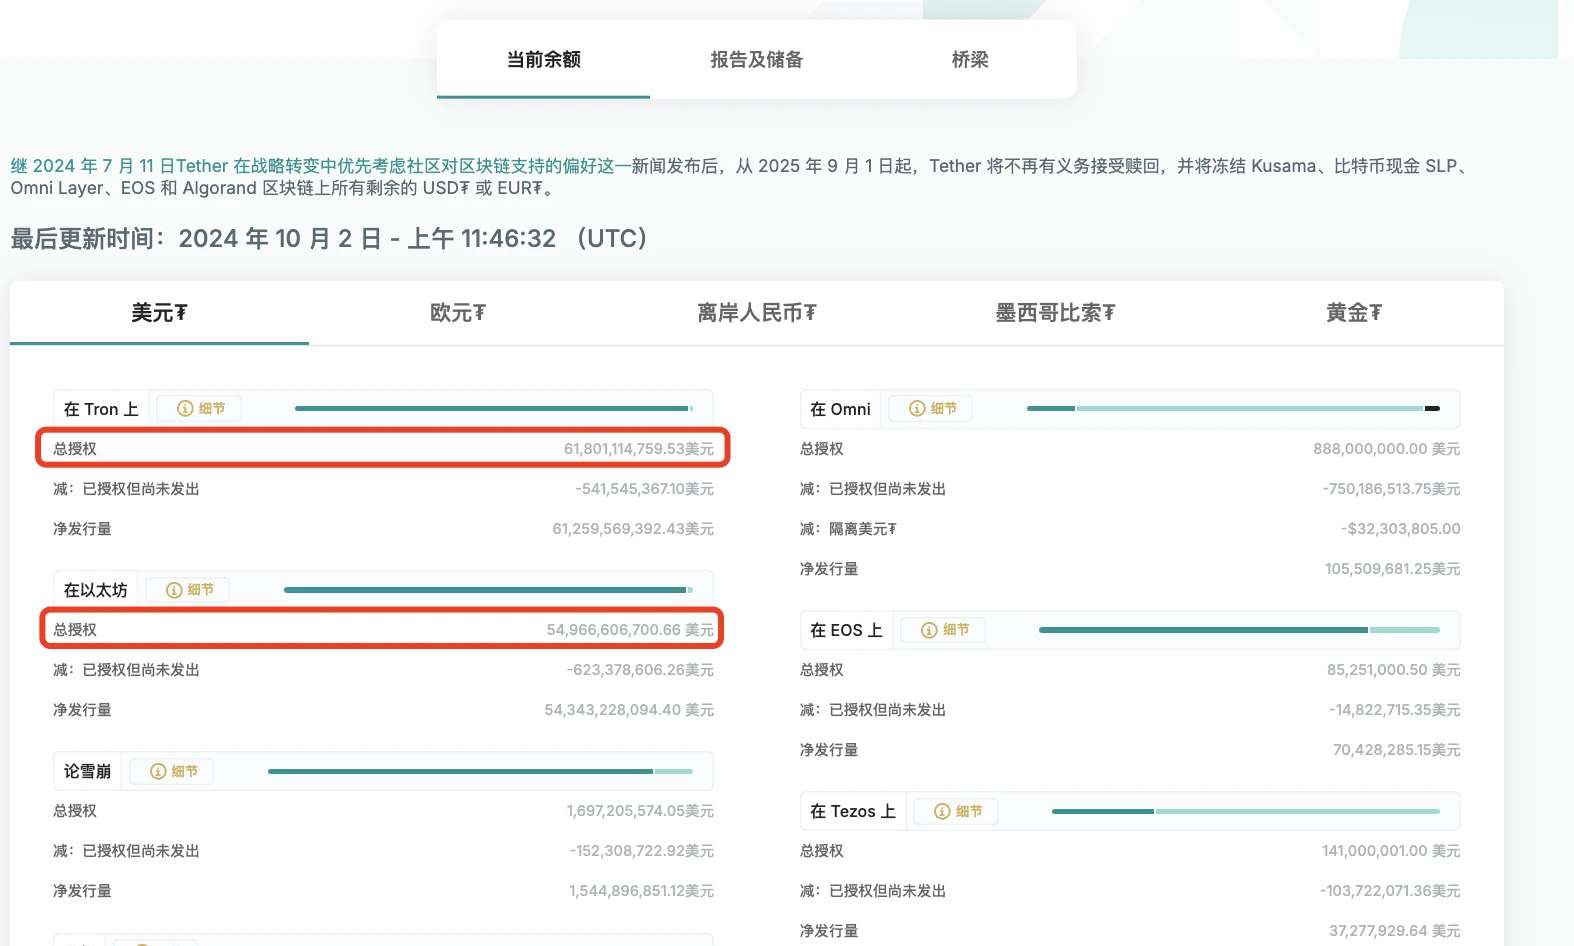1574x946 pixels.
Task: Switch to the 当前余额 tab
Action: pos(543,60)
